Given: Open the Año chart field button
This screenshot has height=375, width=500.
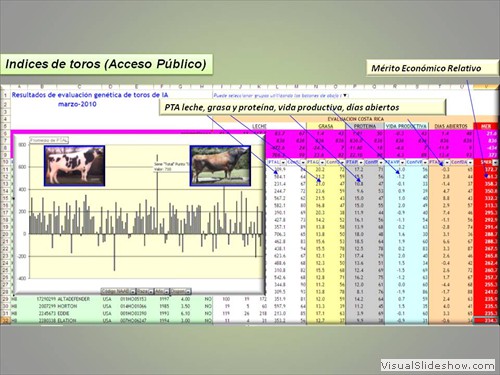Looking at the screenshot, I should (x=162, y=291).
